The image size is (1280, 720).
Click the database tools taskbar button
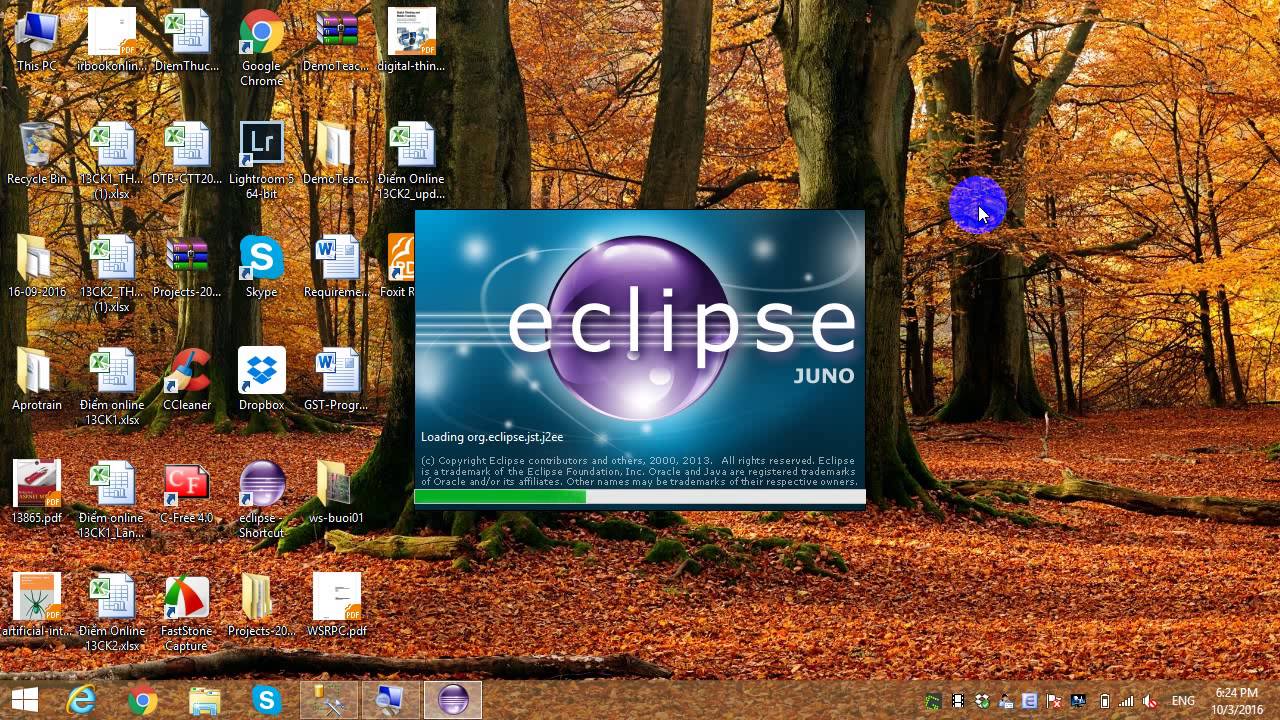point(328,700)
